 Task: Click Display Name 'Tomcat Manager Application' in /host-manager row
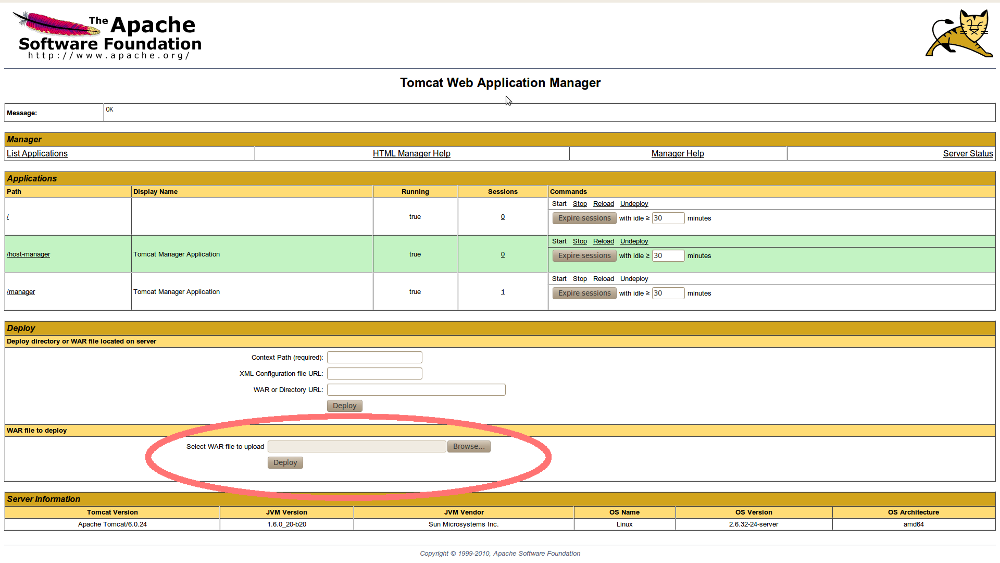click(177, 254)
